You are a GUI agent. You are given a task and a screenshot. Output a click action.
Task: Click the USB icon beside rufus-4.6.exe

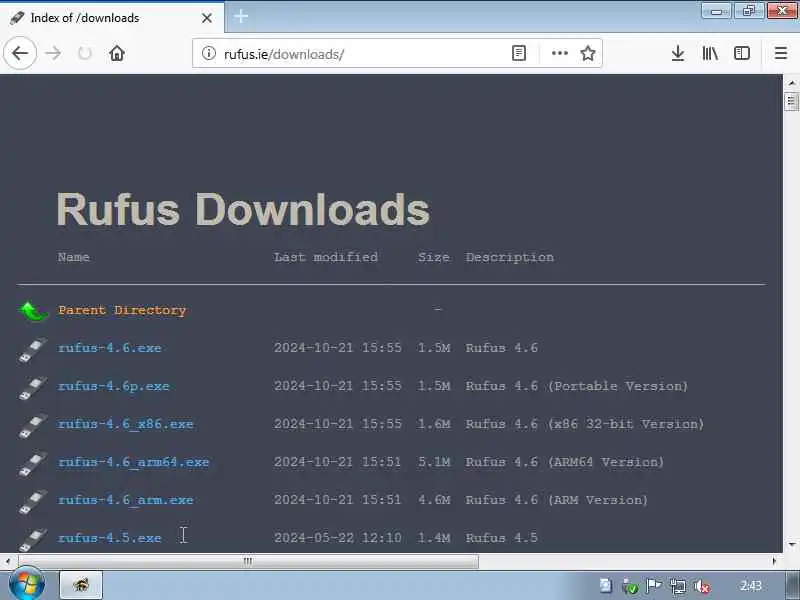33,349
